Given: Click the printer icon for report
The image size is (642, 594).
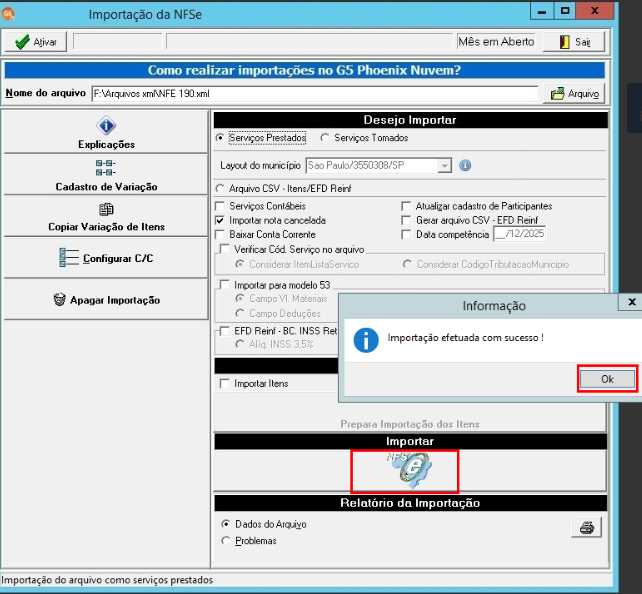Looking at the screenshot, I should click(586, 527).
